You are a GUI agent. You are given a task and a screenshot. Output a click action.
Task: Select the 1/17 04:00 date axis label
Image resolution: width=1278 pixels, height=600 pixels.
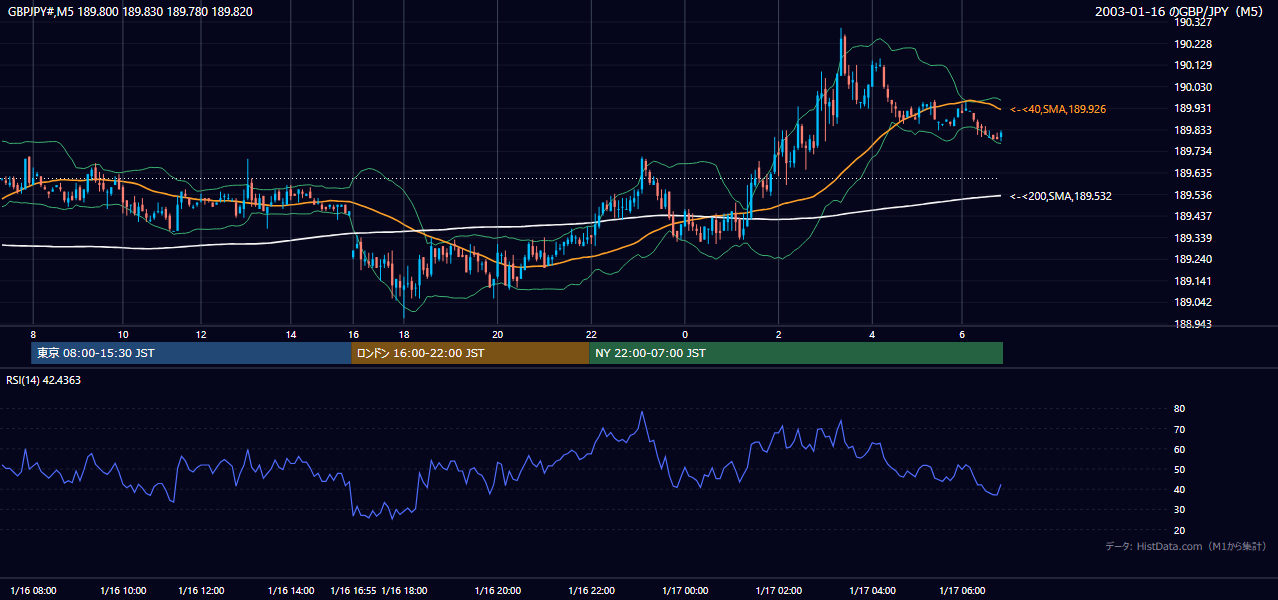pyautogui.click(x=872, y=590)
